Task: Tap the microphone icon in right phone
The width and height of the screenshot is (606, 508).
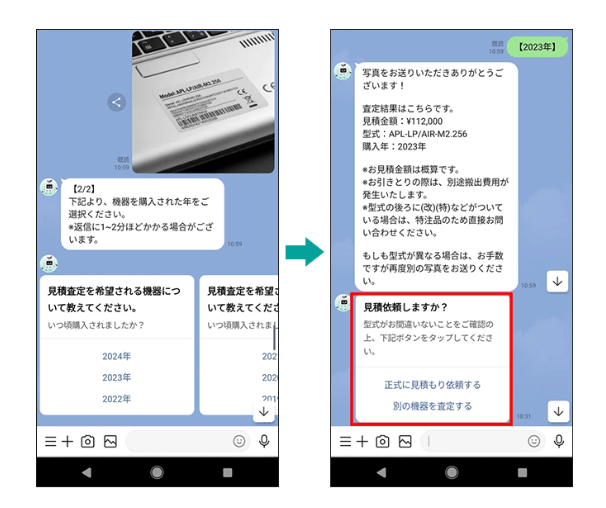Action: pyautogui.click(x=559, y=441)
